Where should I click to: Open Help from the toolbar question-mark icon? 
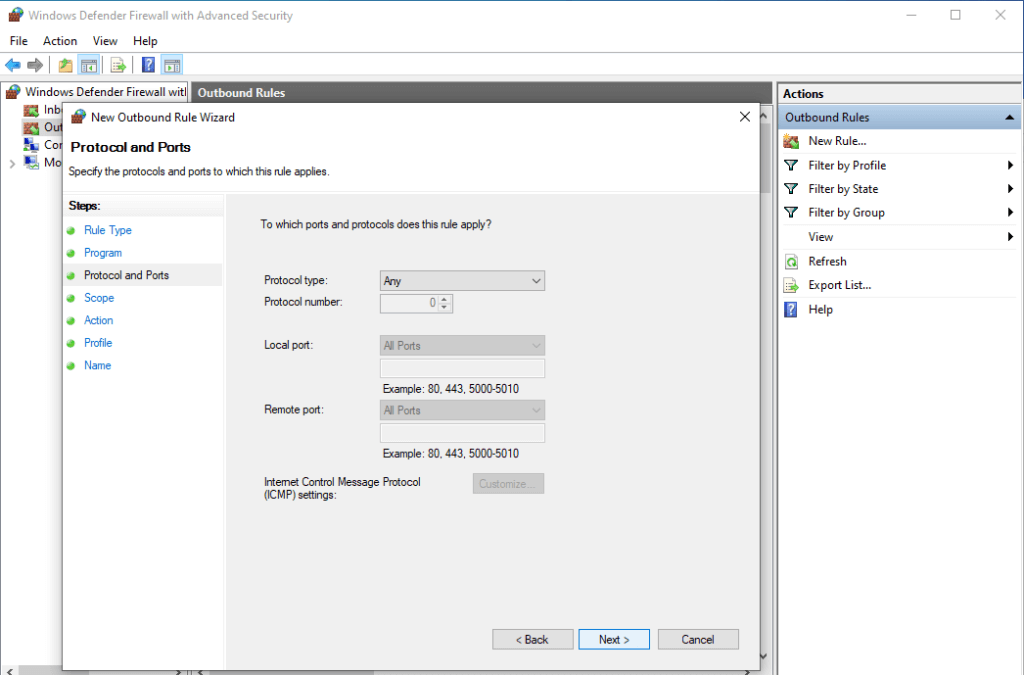pyautogui.click(x=148, y=65)
